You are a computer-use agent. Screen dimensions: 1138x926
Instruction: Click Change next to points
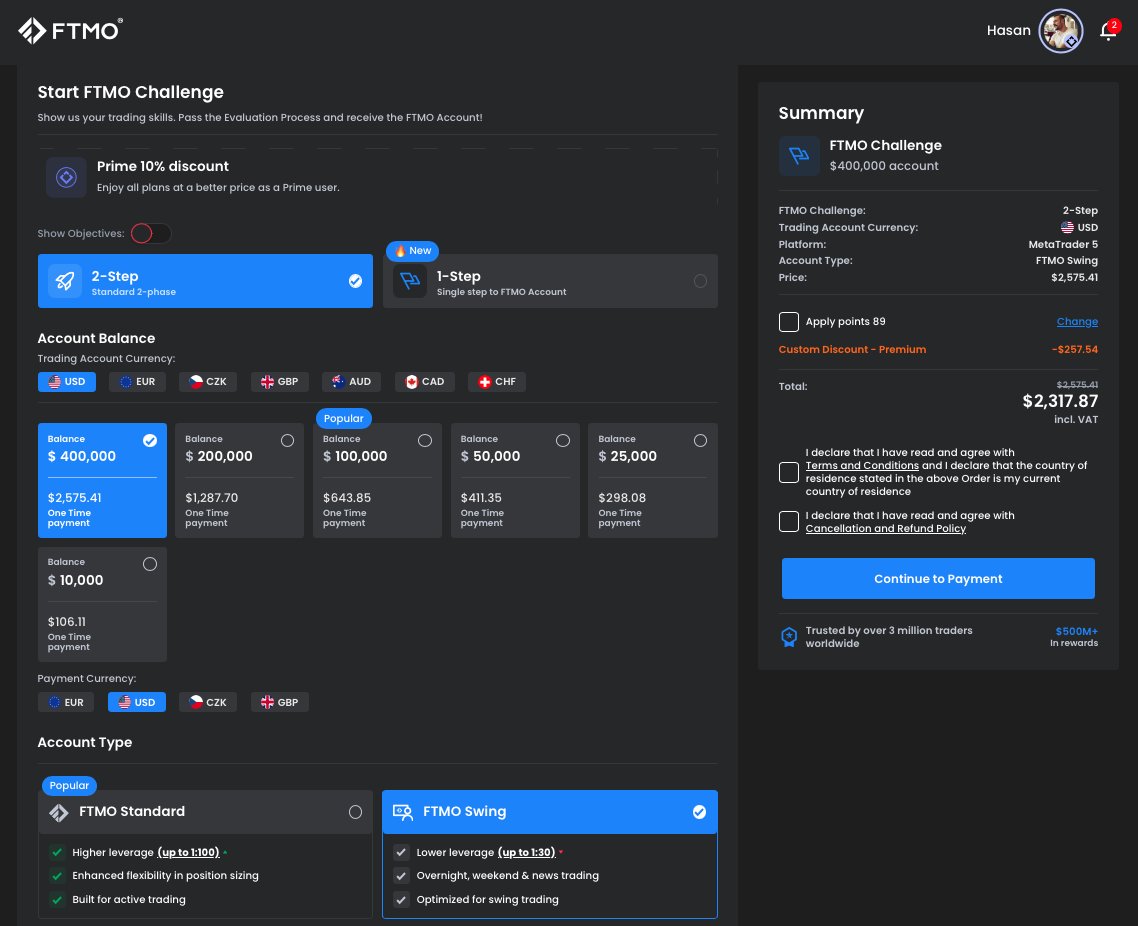coord(1077,321)
